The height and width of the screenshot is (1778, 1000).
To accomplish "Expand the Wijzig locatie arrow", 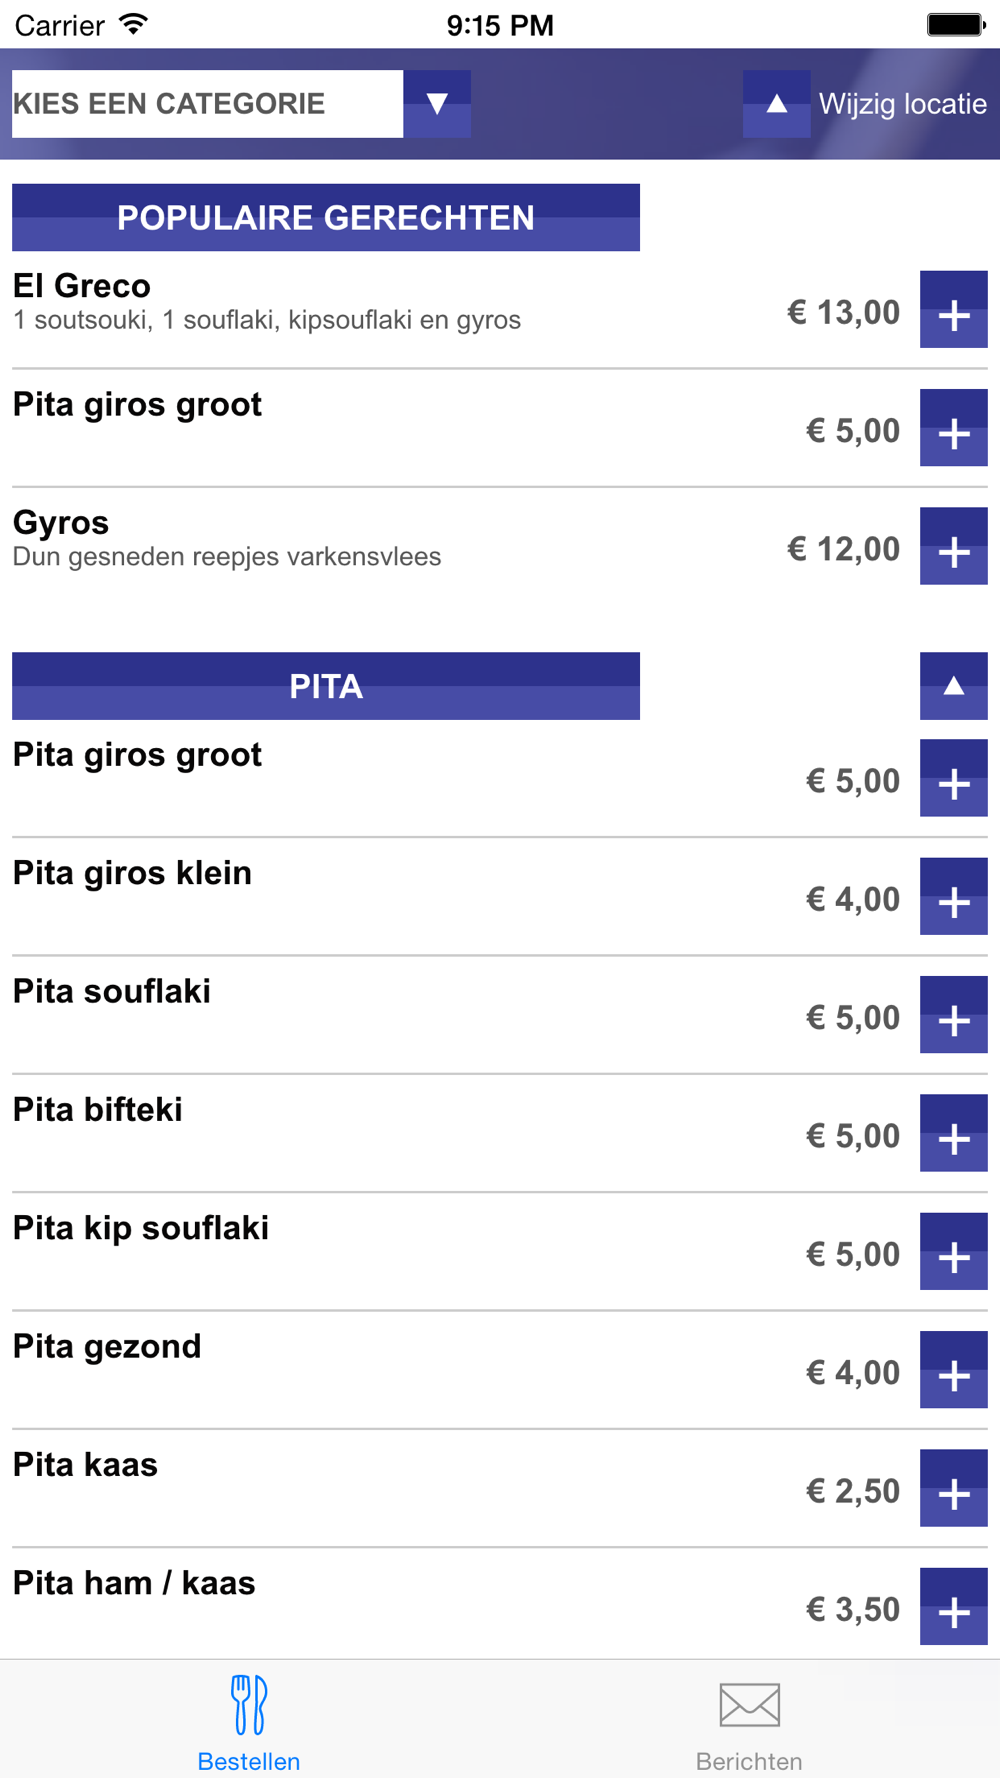I will point(776,104).
